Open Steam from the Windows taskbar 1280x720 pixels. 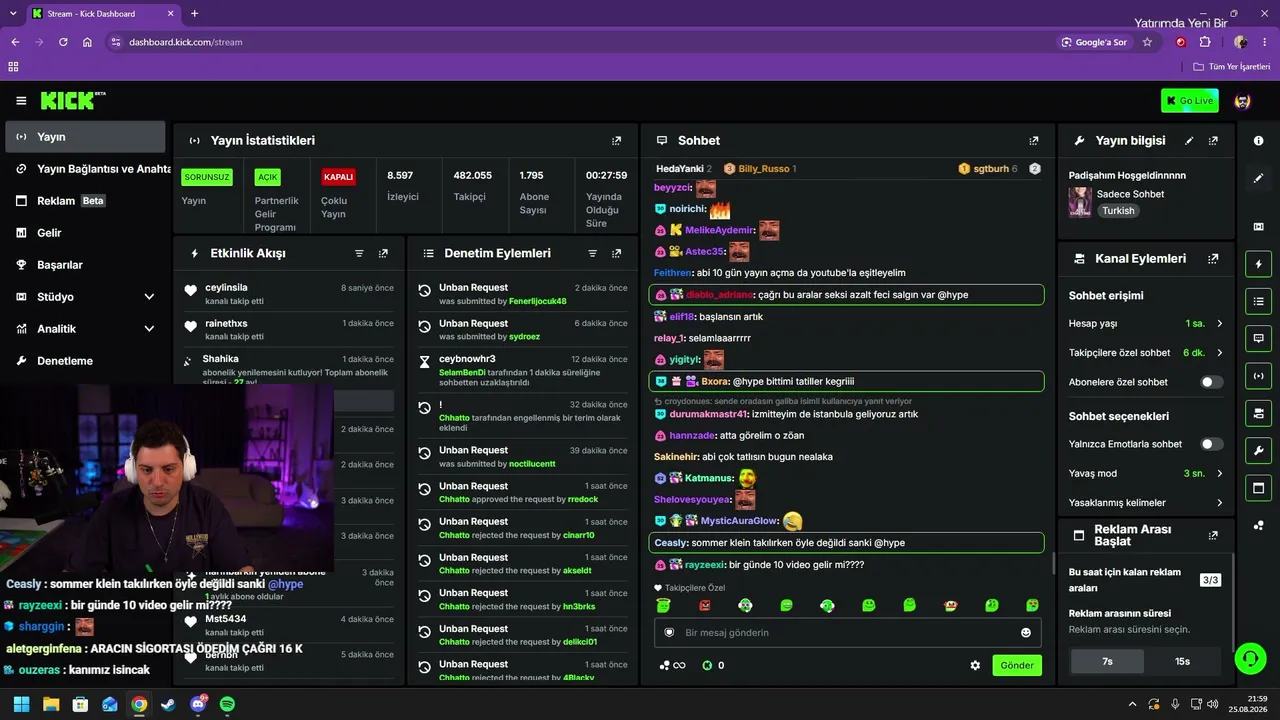pos(168,704)
